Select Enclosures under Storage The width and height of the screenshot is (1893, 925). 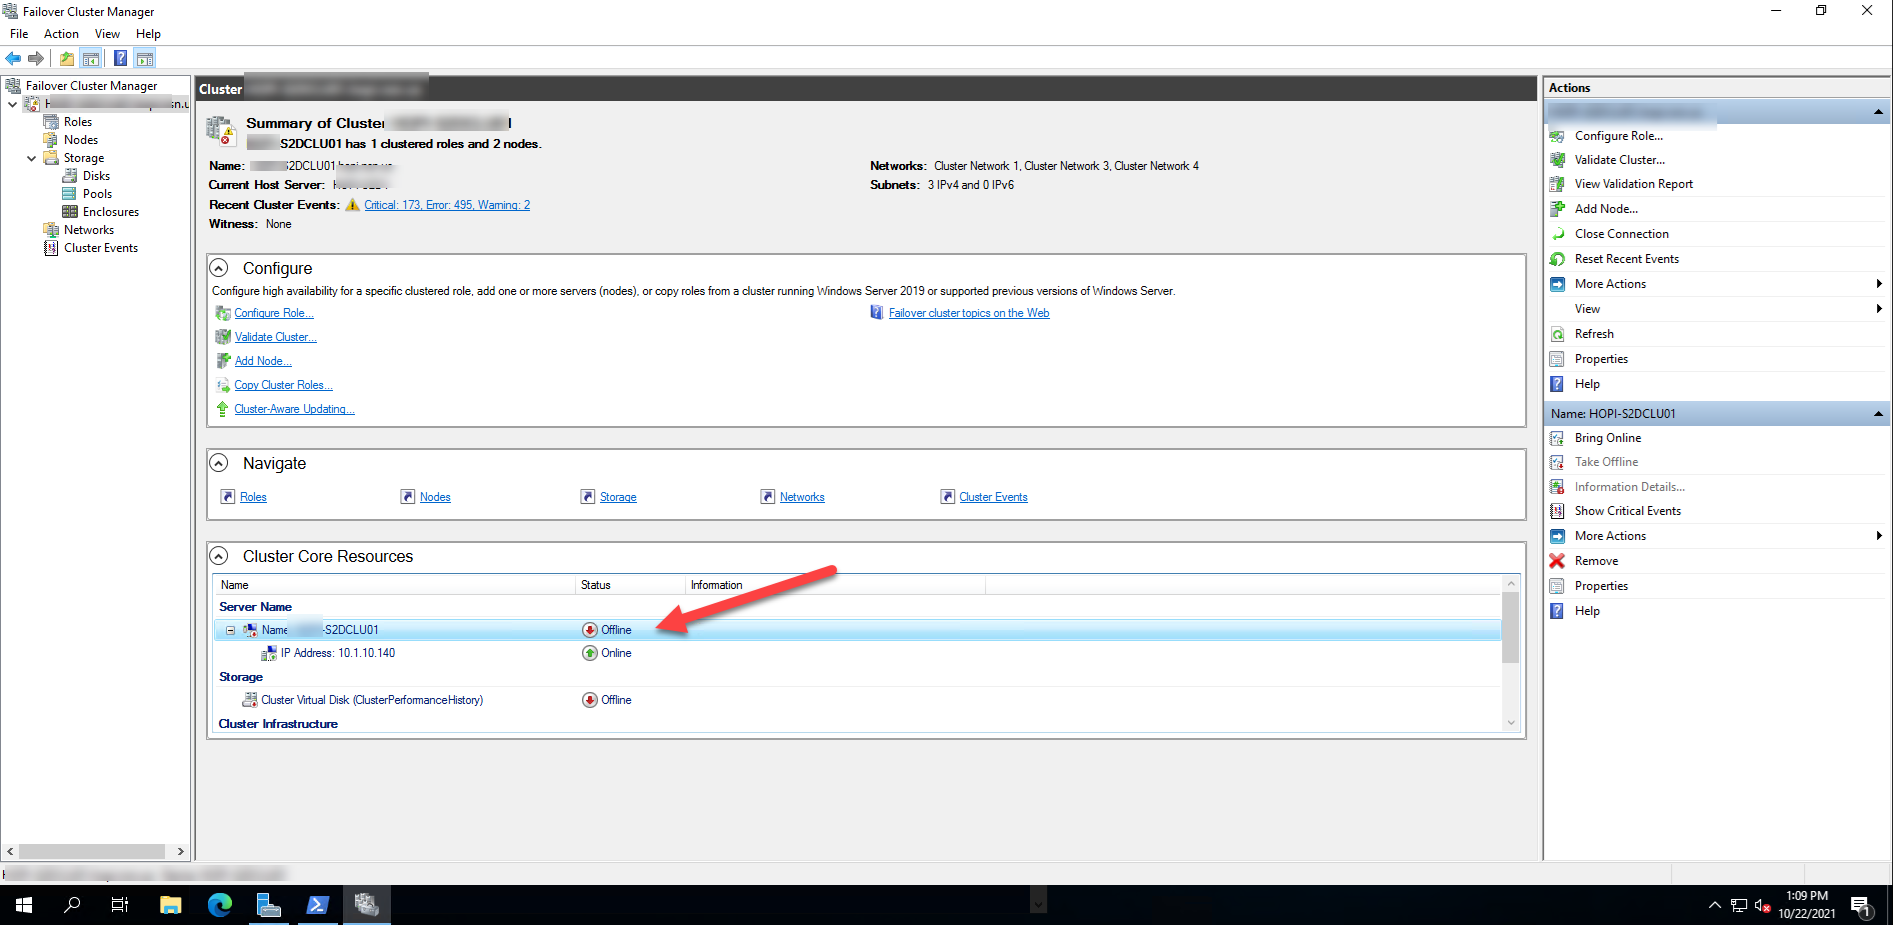click(111, 212)
